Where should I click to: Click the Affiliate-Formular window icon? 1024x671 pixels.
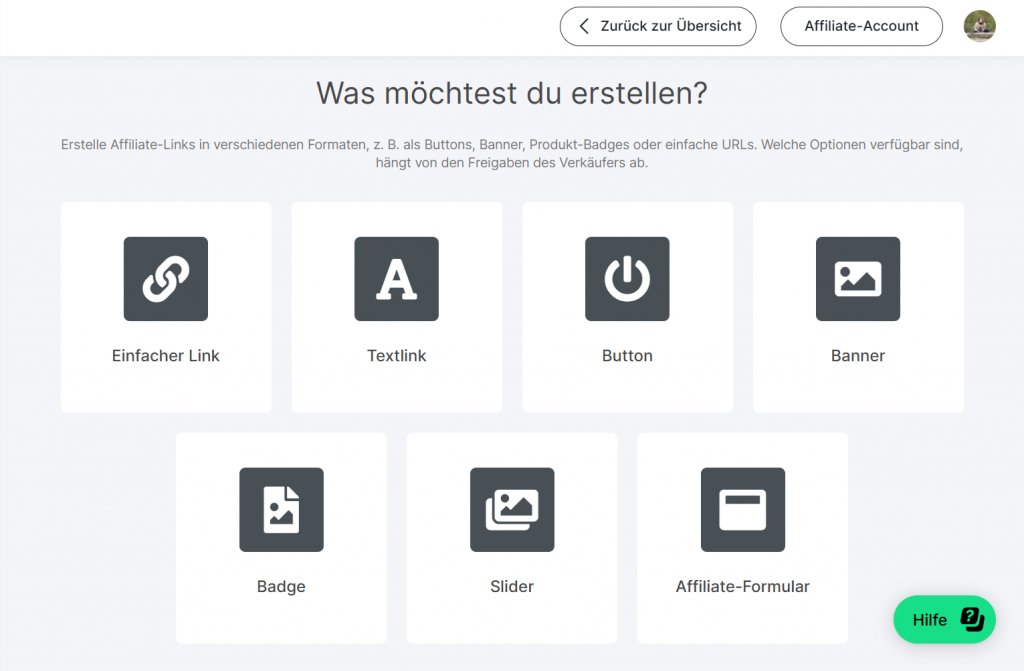tap(743, 510)
